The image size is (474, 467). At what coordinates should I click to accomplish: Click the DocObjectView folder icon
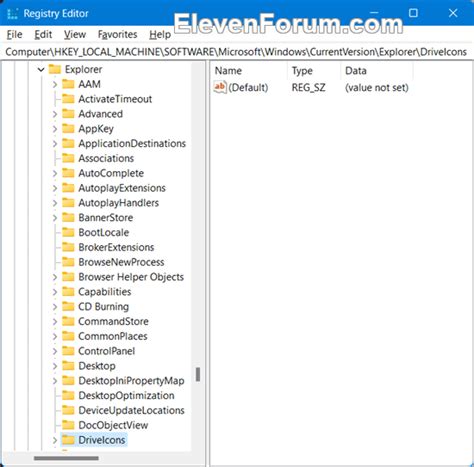(68, 425)
